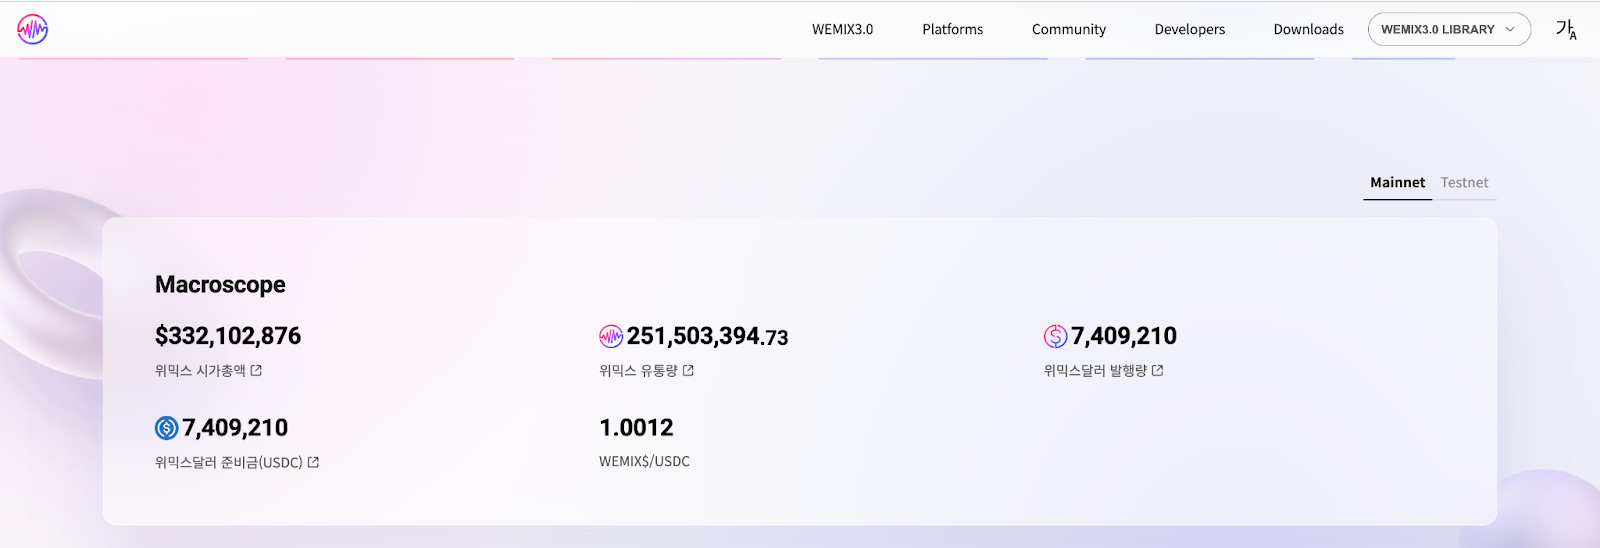Open the WEMIX3.0 menu
This screenshot has width=1600, height=548.
[x=842, y=29]
